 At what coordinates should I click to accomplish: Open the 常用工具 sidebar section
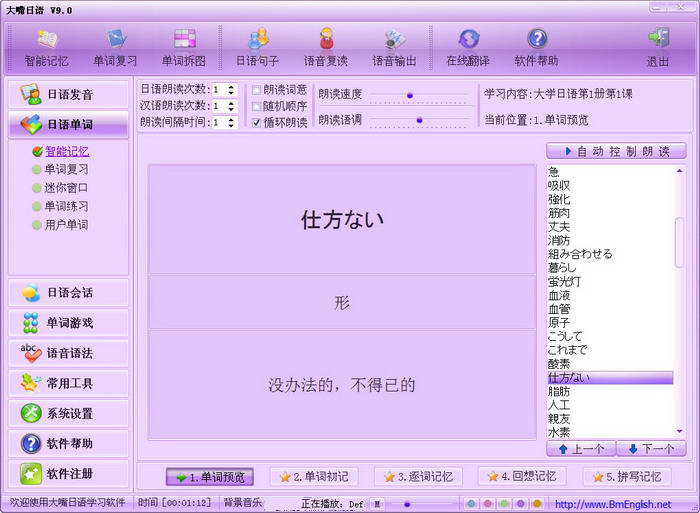pyautogui.click(x=68, y=383)
